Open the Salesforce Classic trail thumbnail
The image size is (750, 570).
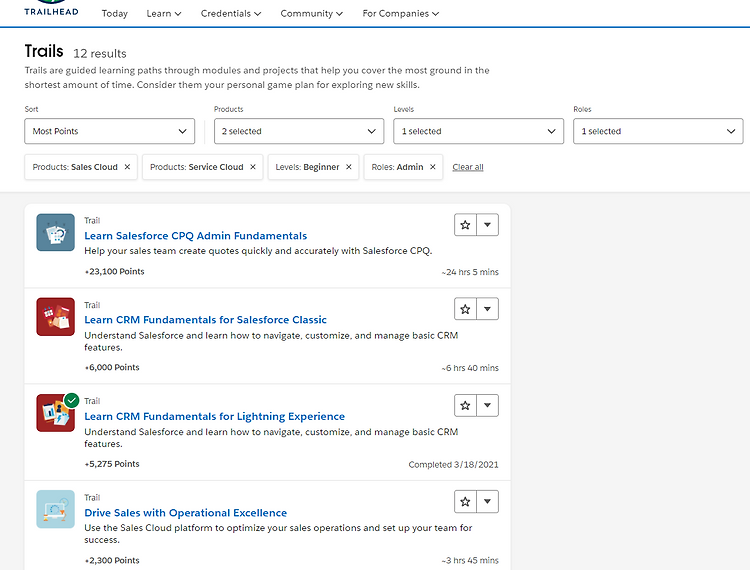tap(55, 317)
